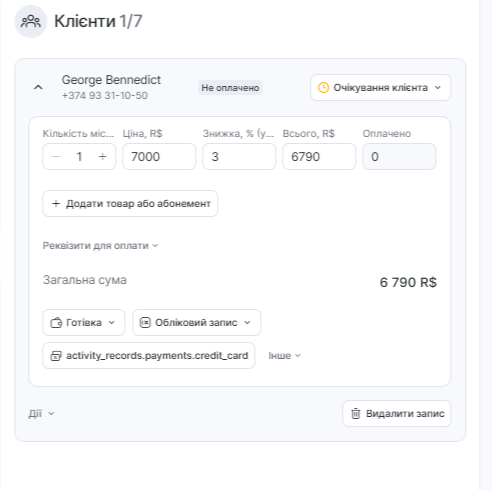The image size is (492, 490).
Task: Open the Дії actions menu
Action: [41, 414]
